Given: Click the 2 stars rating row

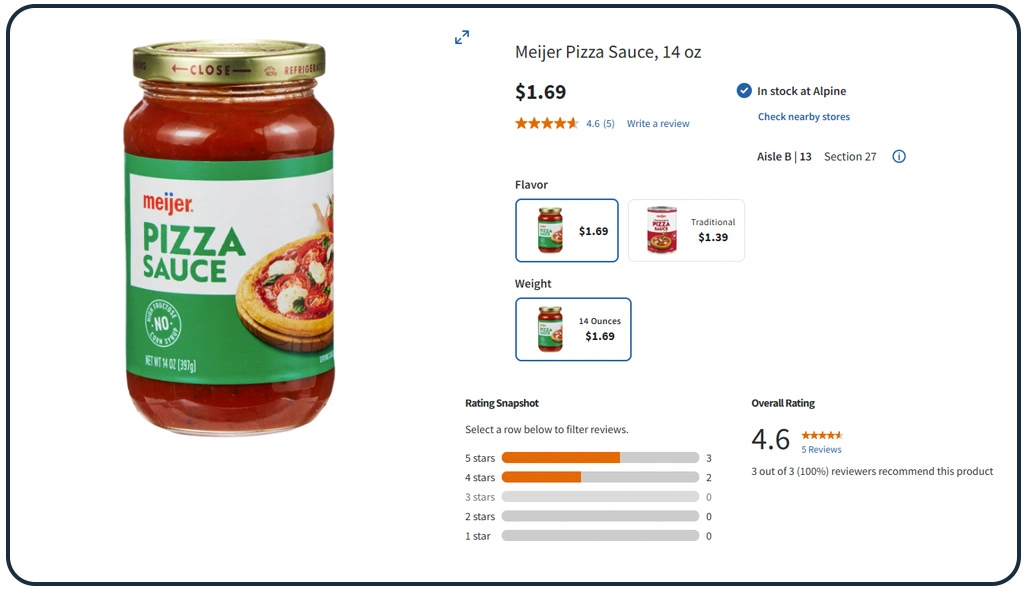Looking at the screenshot, I should tap(599, 517).
